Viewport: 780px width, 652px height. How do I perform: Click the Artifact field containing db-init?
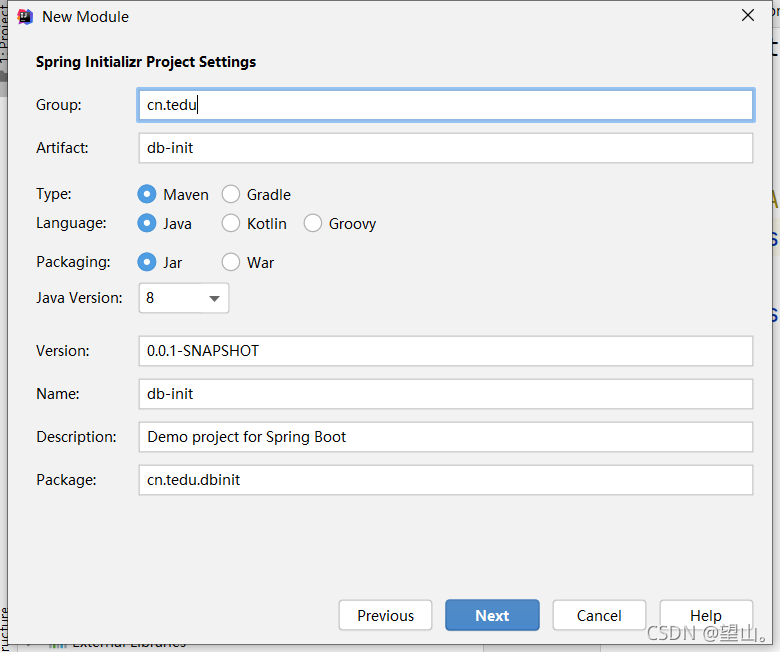tap(446, 148)
